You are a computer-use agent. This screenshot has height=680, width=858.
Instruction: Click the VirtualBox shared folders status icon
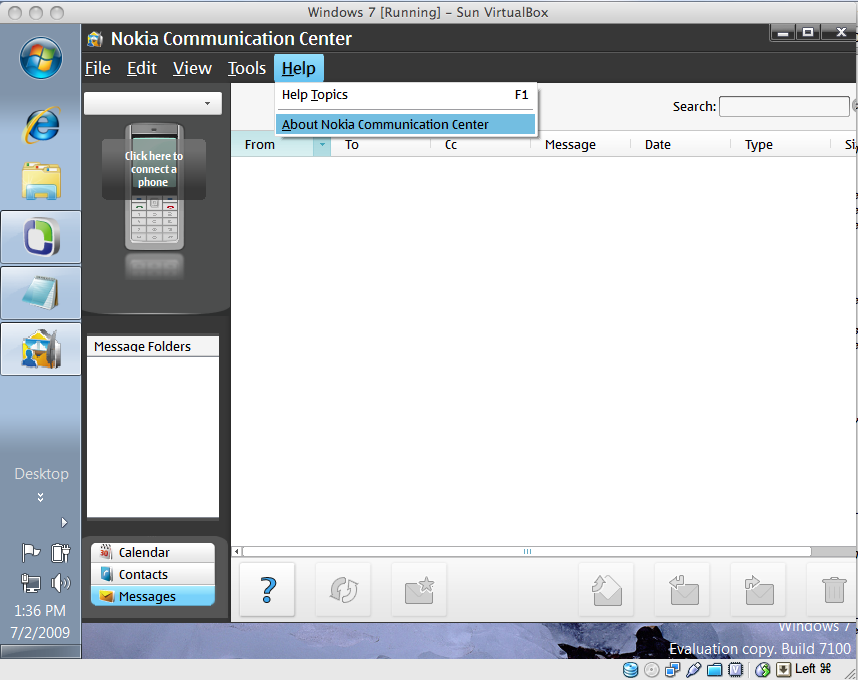pos(715,670)
